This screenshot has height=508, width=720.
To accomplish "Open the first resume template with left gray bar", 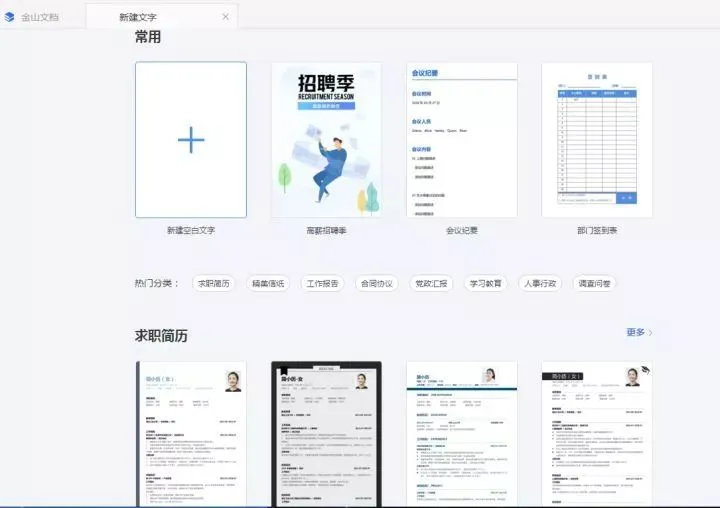I will [x=191, y=434].
